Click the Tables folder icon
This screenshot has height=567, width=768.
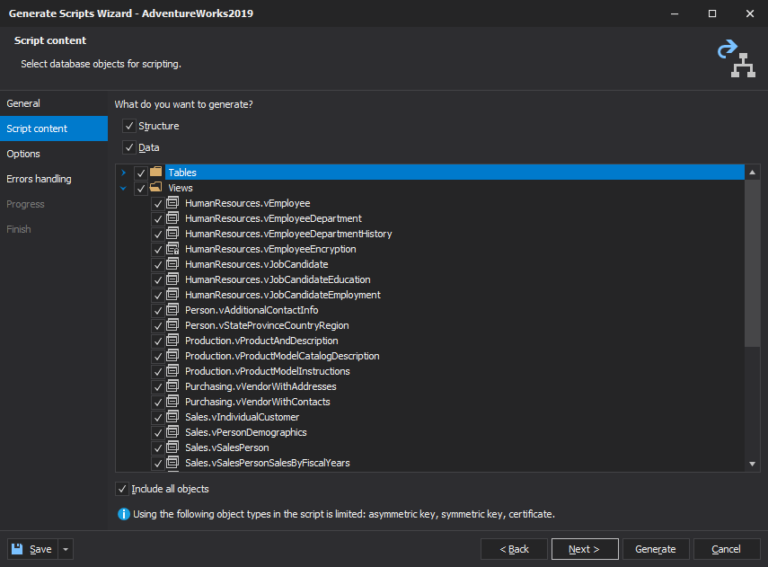click(x=156, y=173)
